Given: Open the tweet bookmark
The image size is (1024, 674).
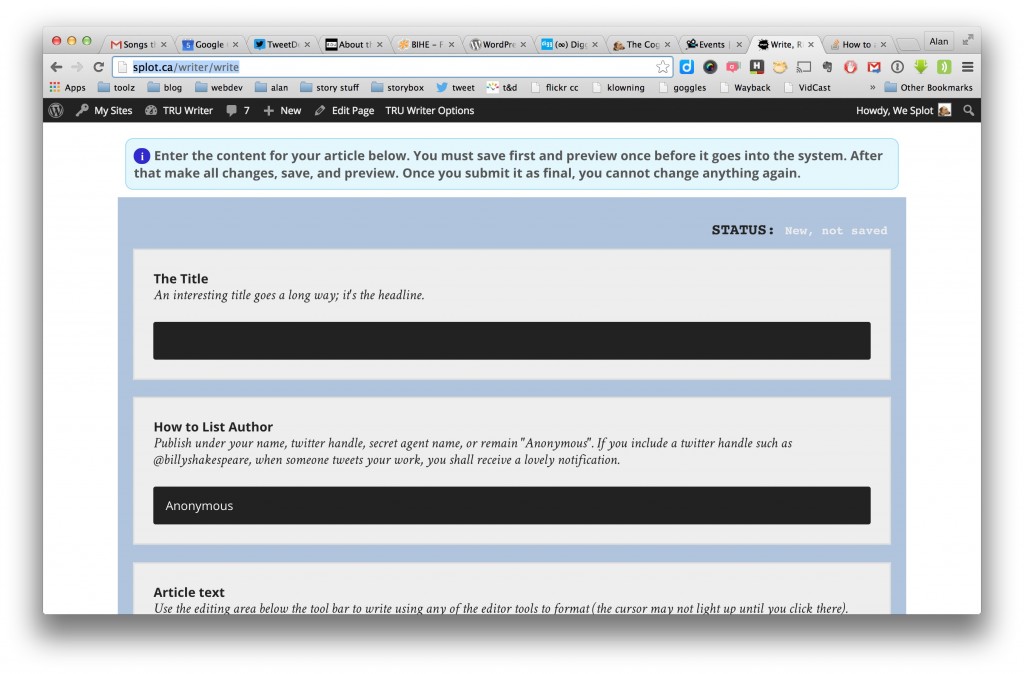Looking at the screenshot, I should point(456,88).
